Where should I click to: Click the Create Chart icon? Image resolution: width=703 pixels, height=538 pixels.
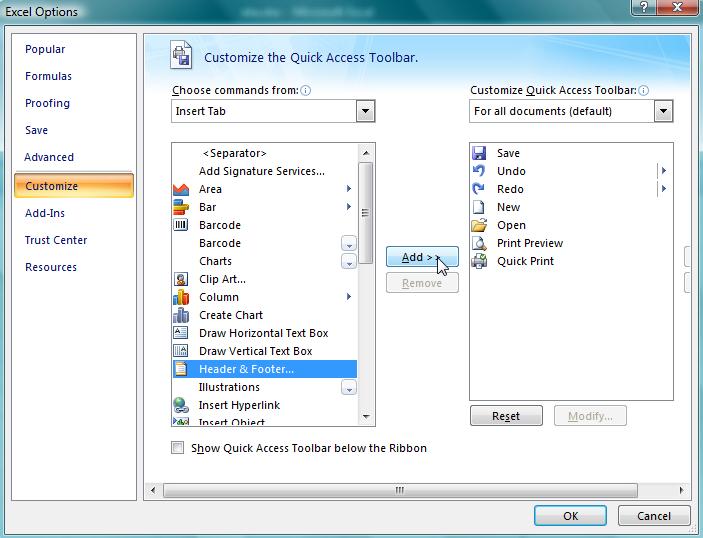[181, 315]
